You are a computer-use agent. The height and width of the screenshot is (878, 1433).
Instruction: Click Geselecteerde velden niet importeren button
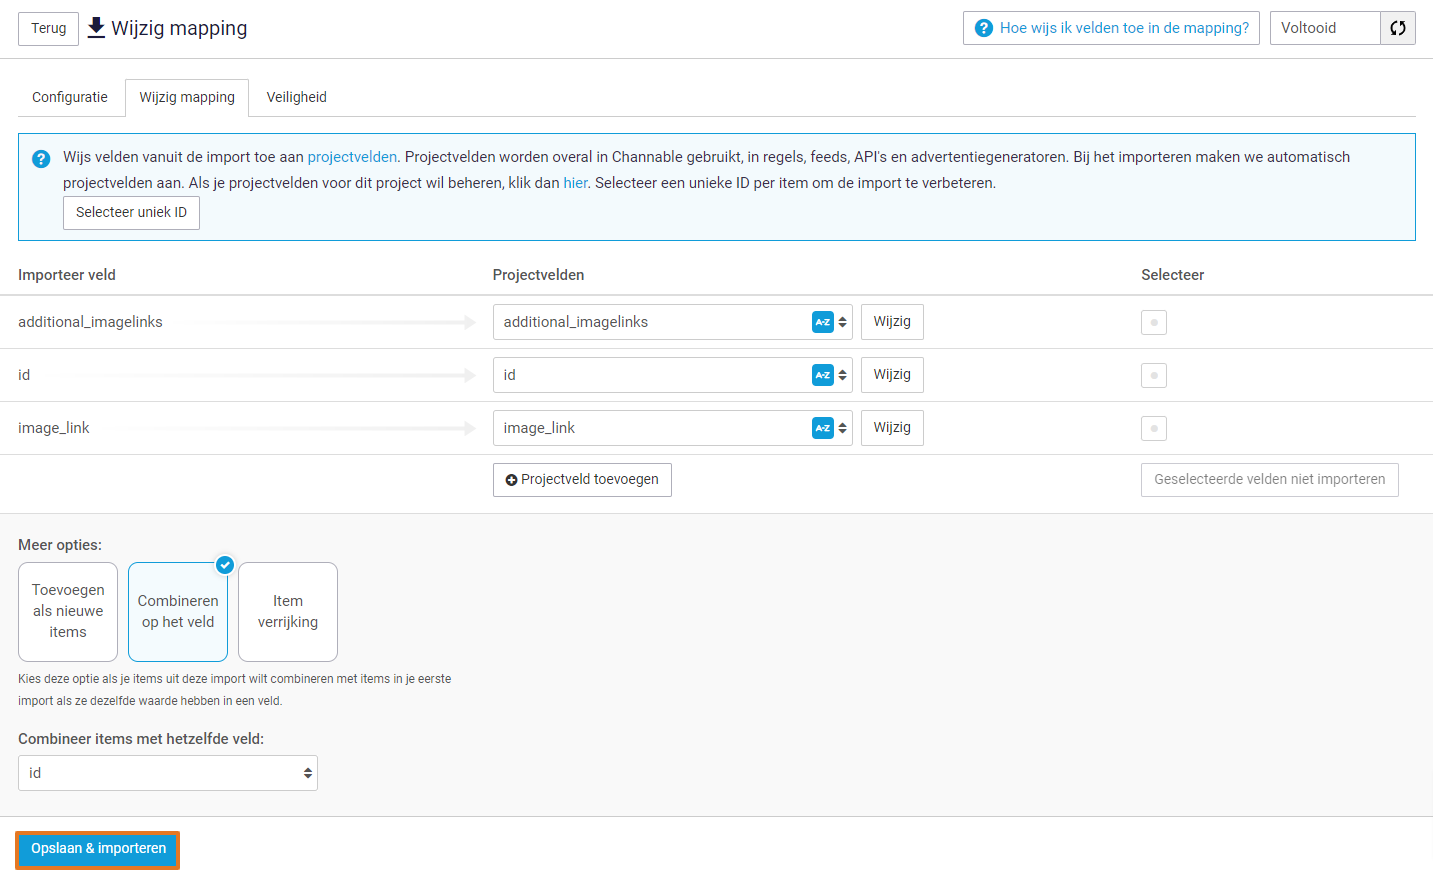click(1270, 480)
